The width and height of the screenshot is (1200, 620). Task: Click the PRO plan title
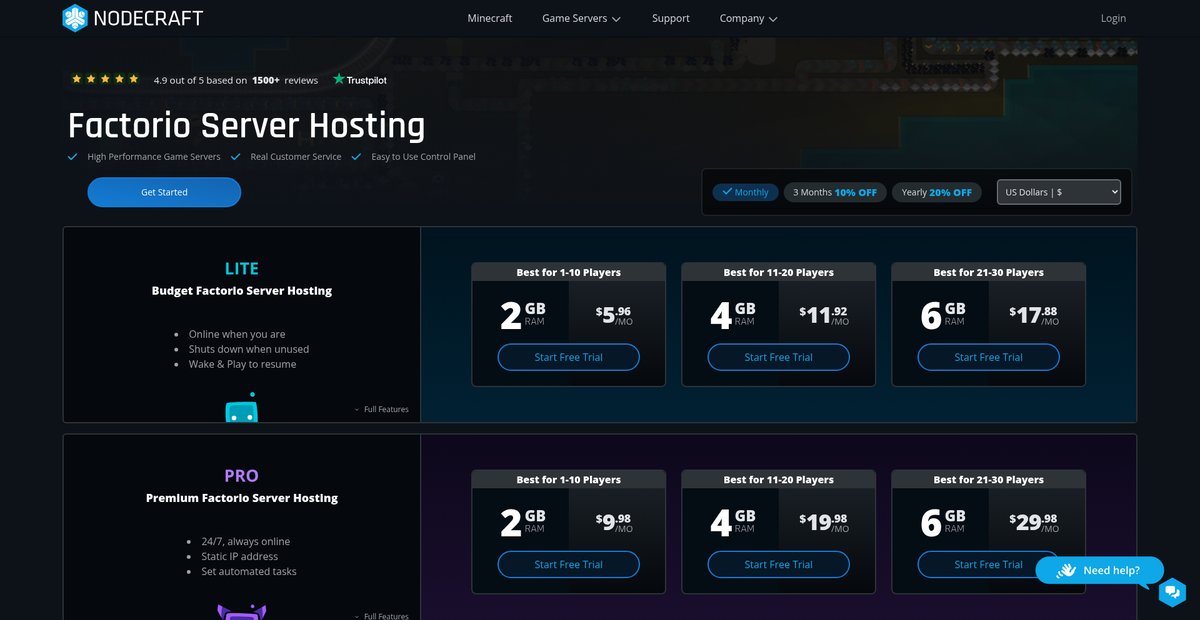pyautogui.click(x=242, y=475)
